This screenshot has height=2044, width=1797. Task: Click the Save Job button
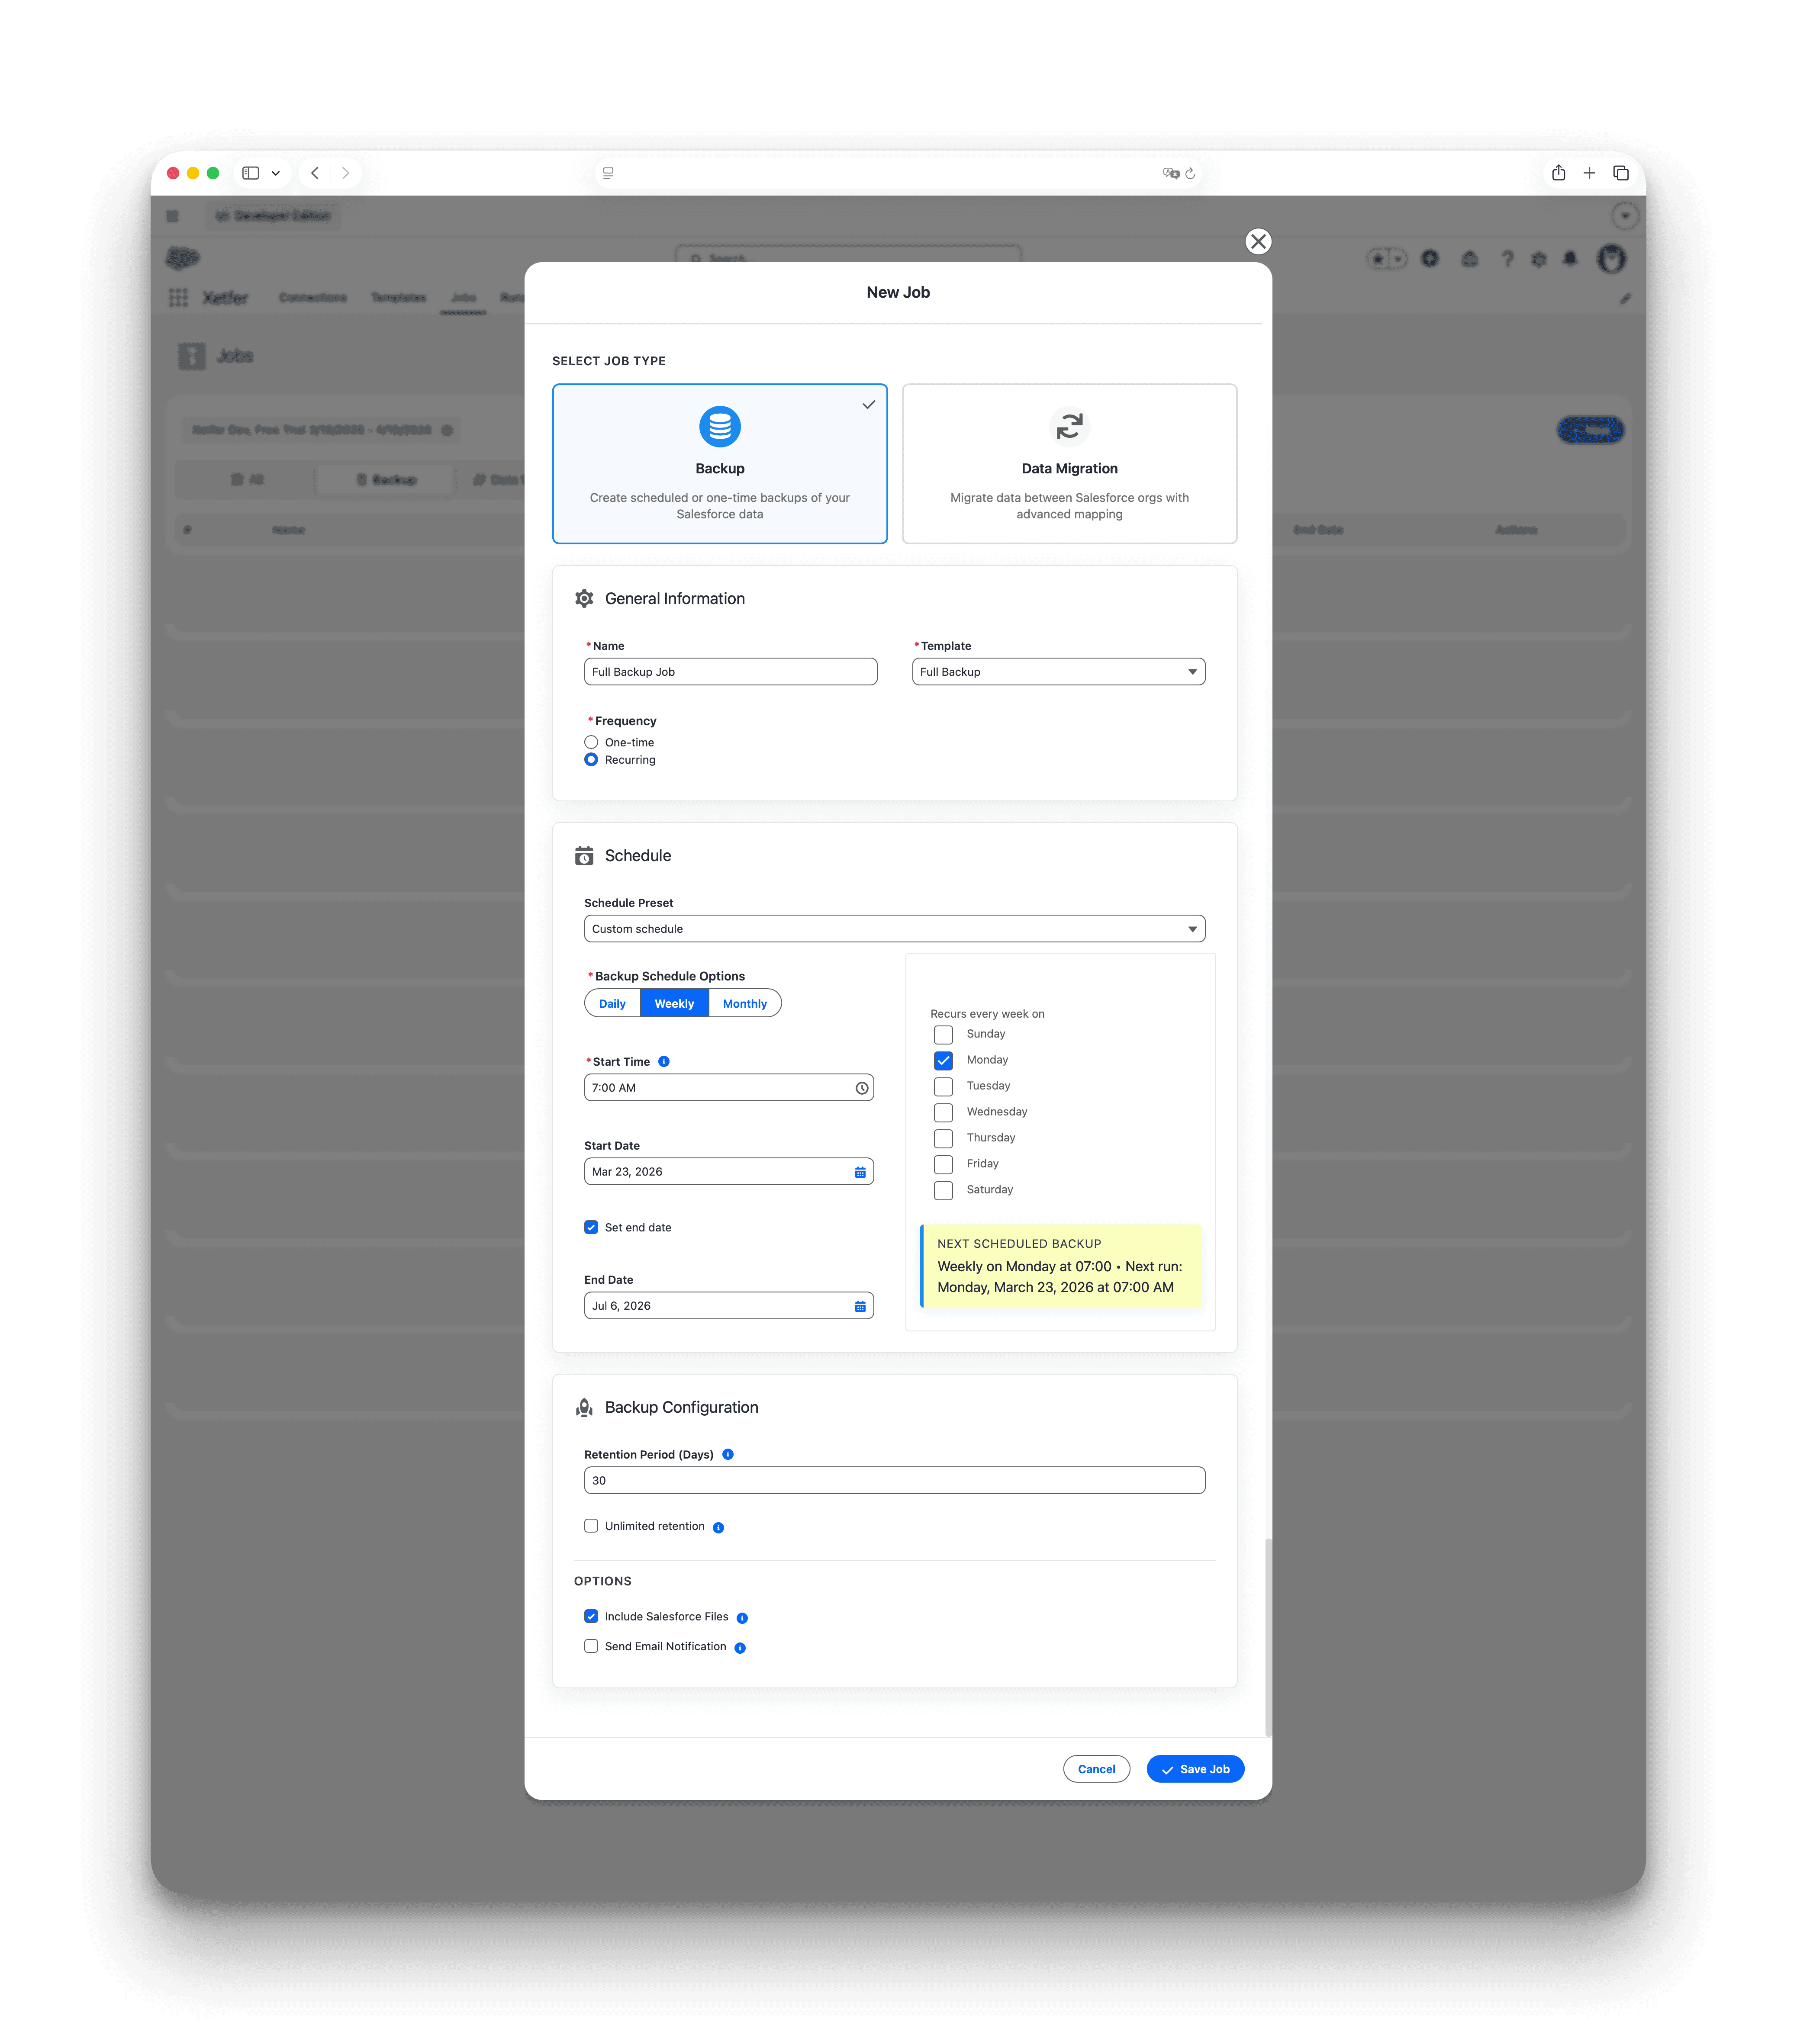tap(1195, 1769)
